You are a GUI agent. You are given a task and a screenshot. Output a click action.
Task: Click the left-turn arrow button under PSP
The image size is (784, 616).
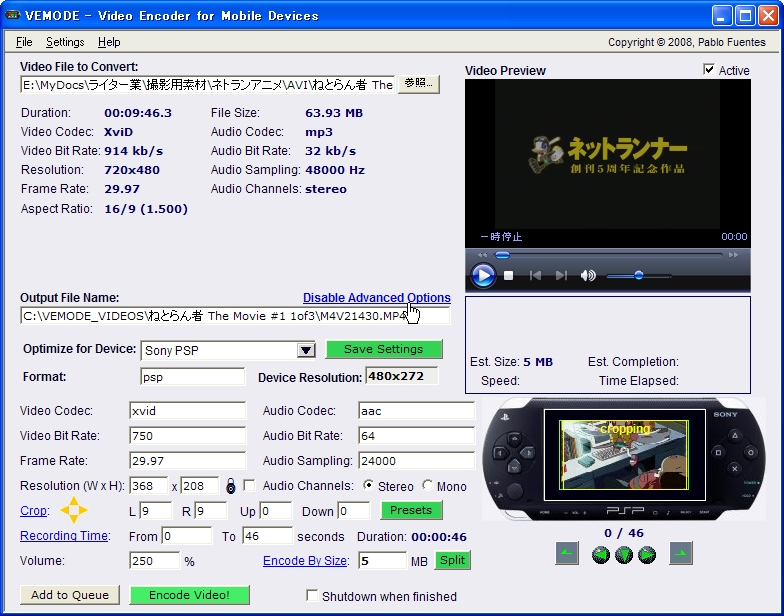click(x=566, y=553)
